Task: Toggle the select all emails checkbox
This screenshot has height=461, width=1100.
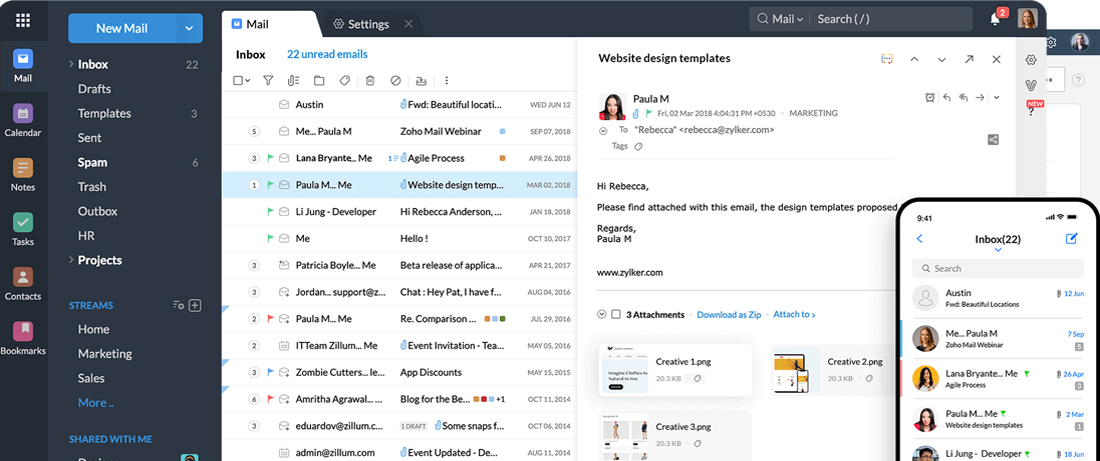Action: click(x=238, y=81)
